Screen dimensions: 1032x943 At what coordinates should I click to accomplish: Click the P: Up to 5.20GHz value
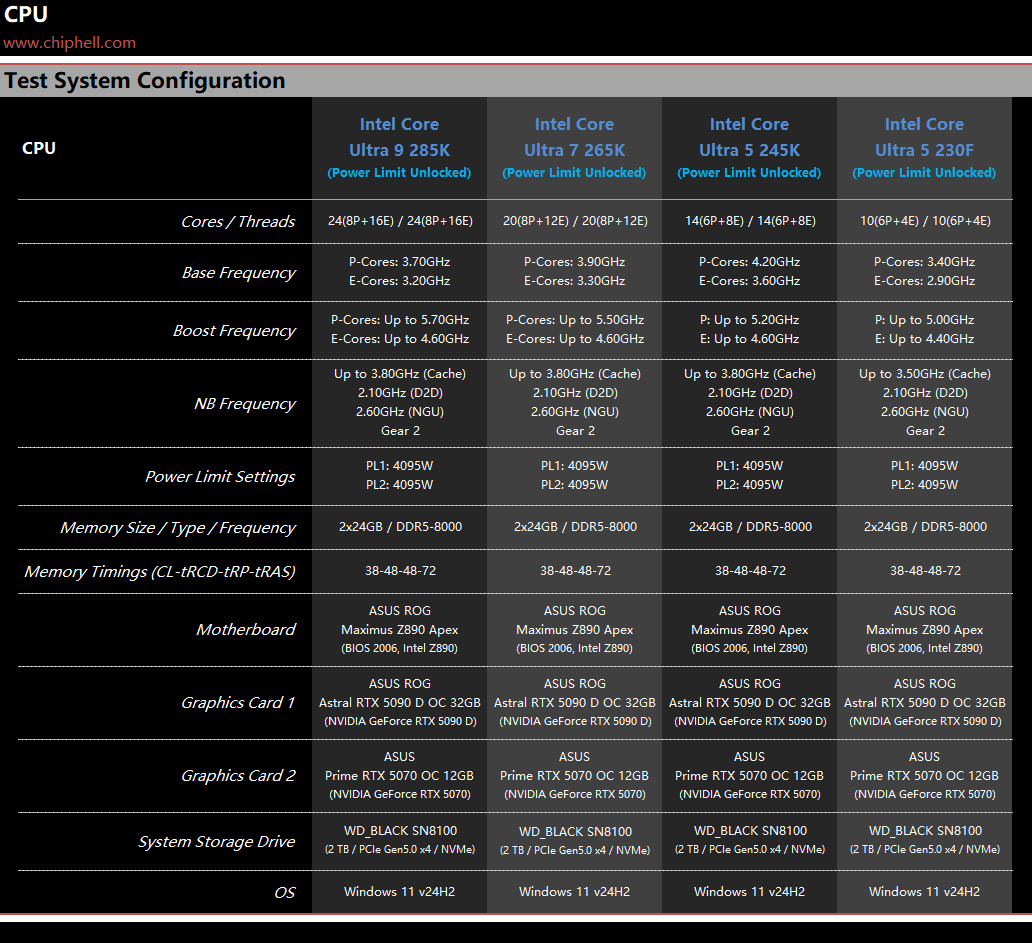(750, 320)
